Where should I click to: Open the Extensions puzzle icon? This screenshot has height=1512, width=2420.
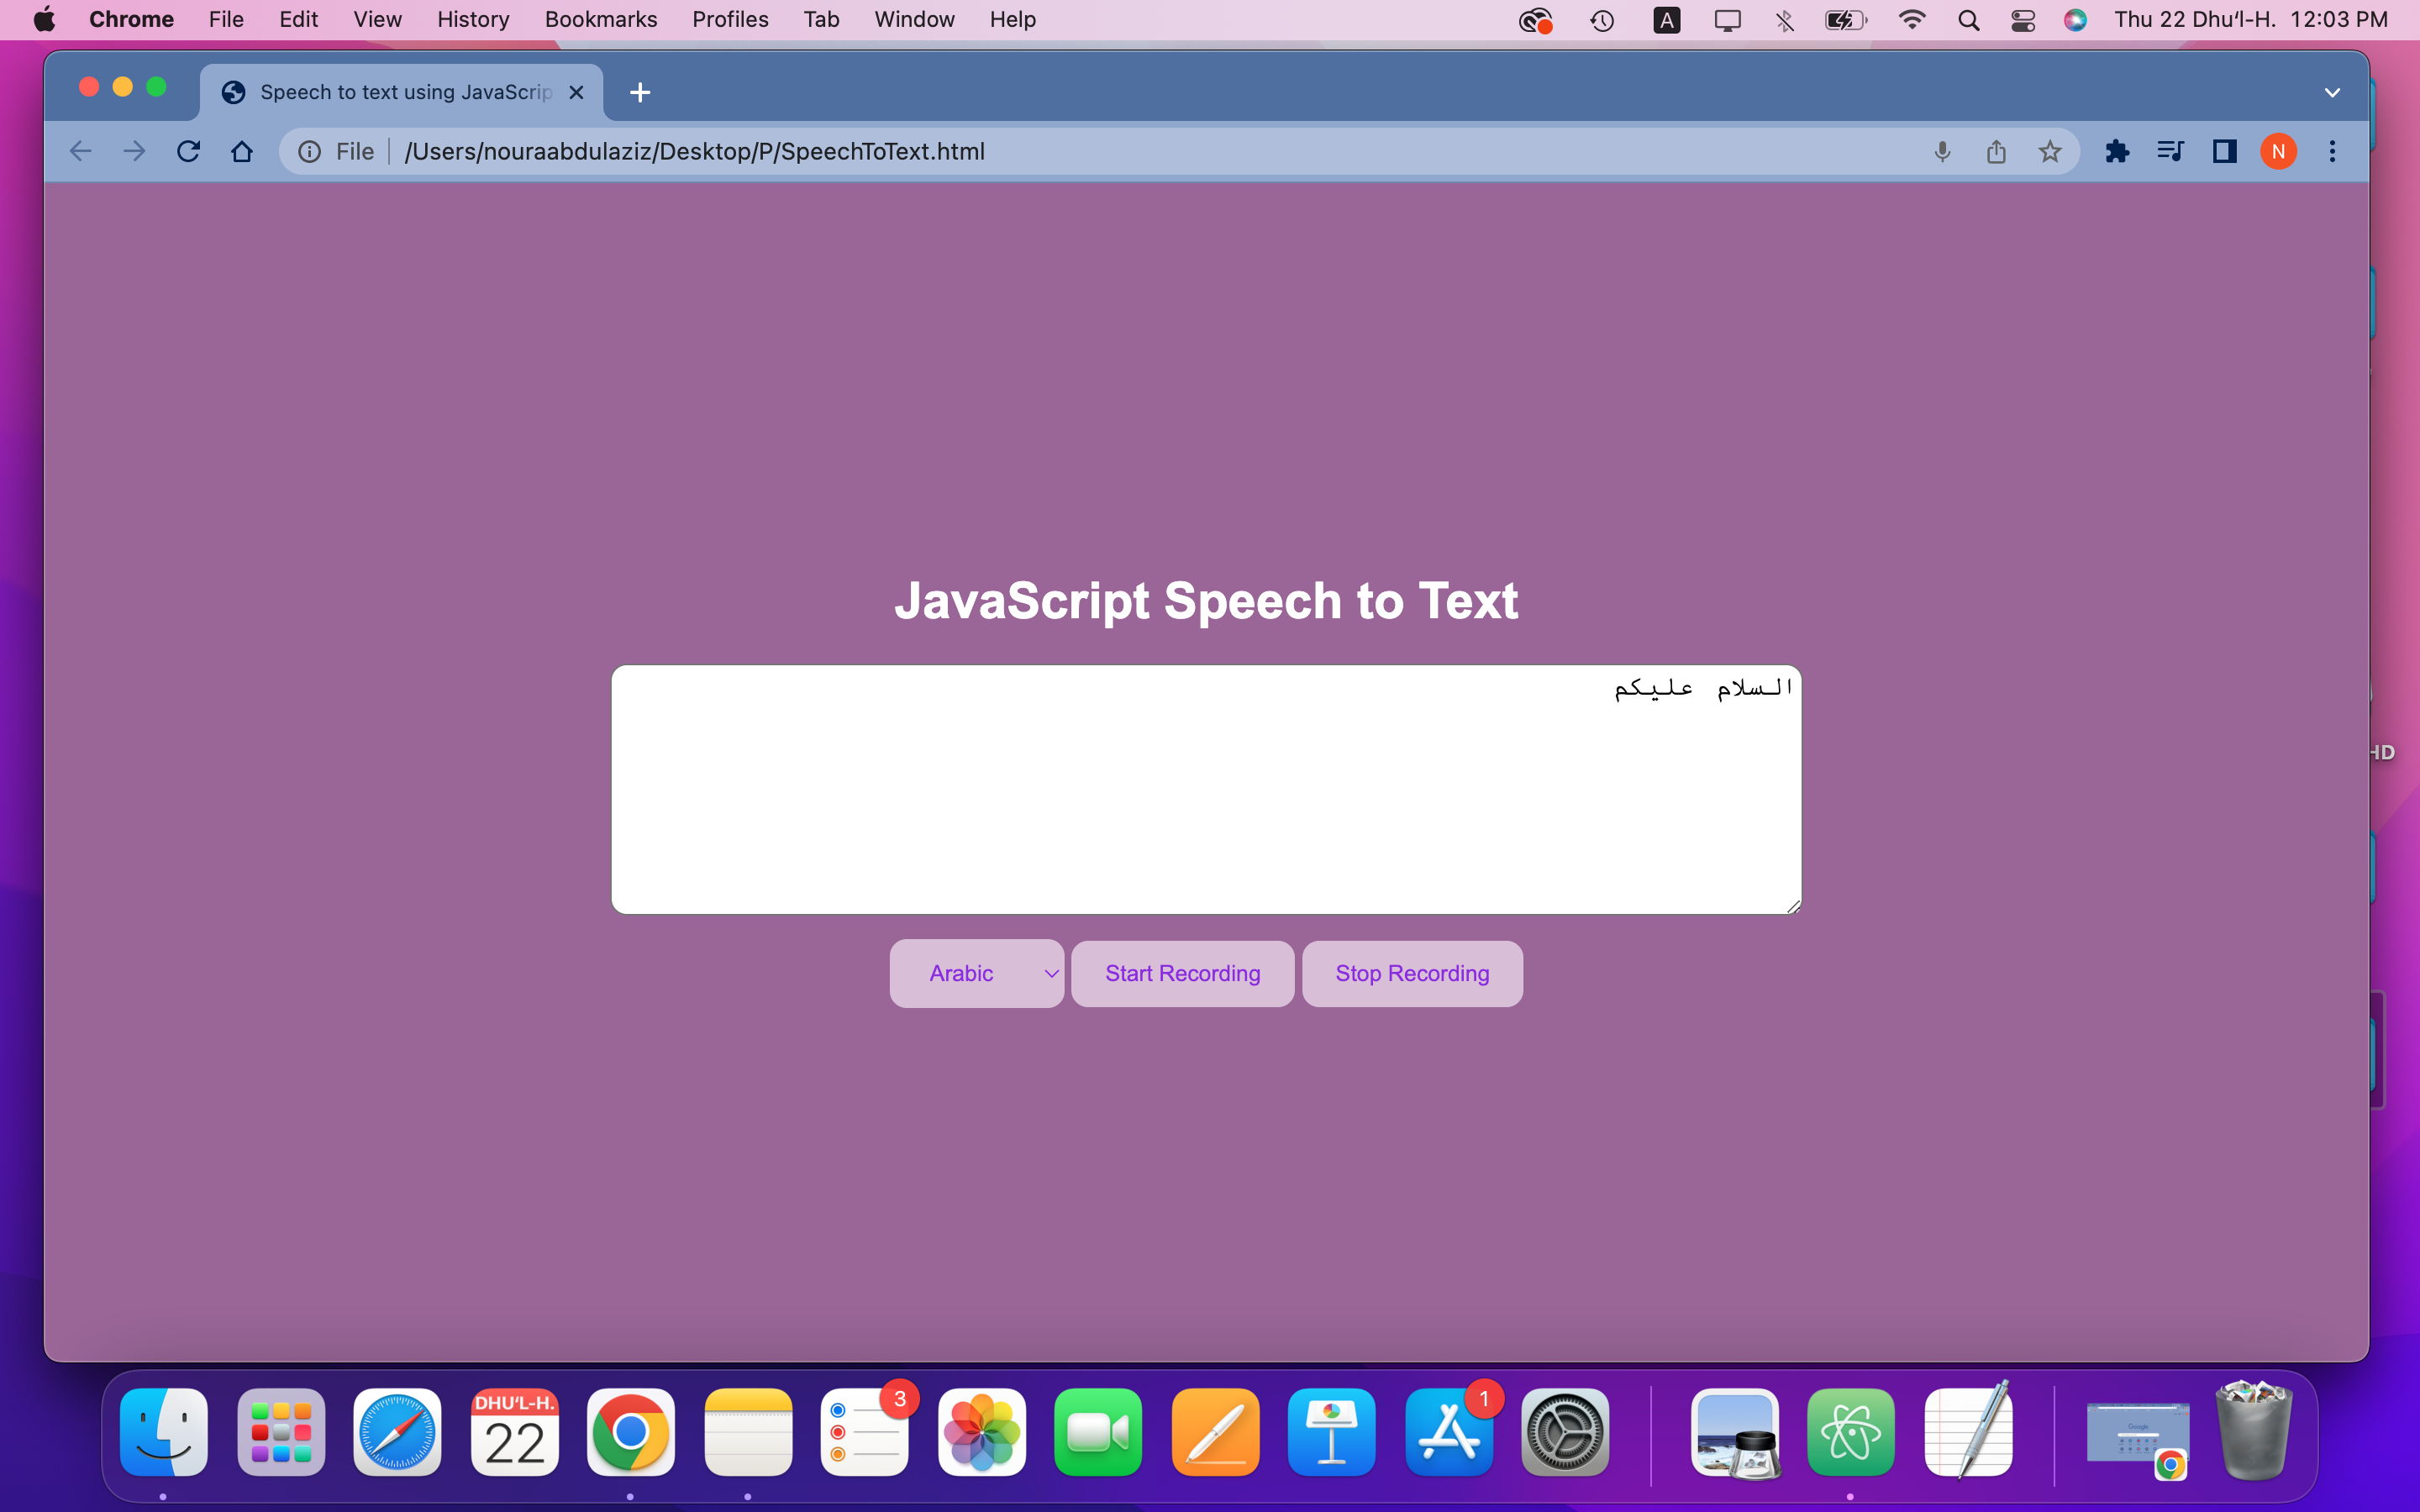coord(2118,151)
